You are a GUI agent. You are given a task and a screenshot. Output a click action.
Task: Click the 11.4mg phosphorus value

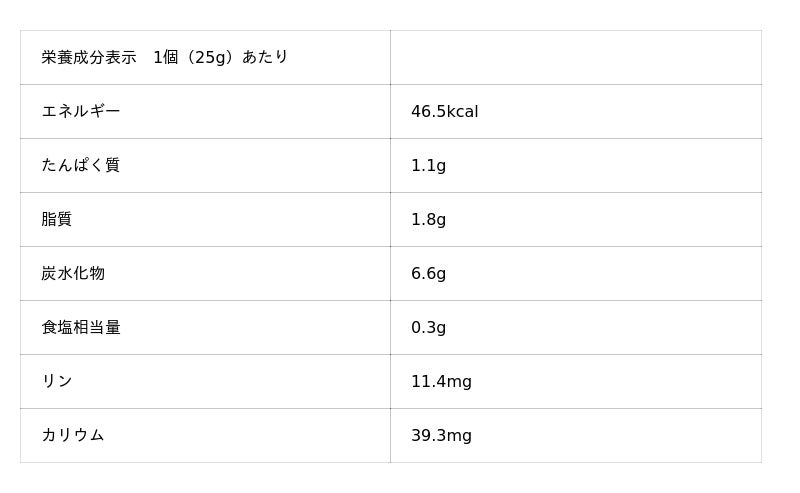(441, 381)
